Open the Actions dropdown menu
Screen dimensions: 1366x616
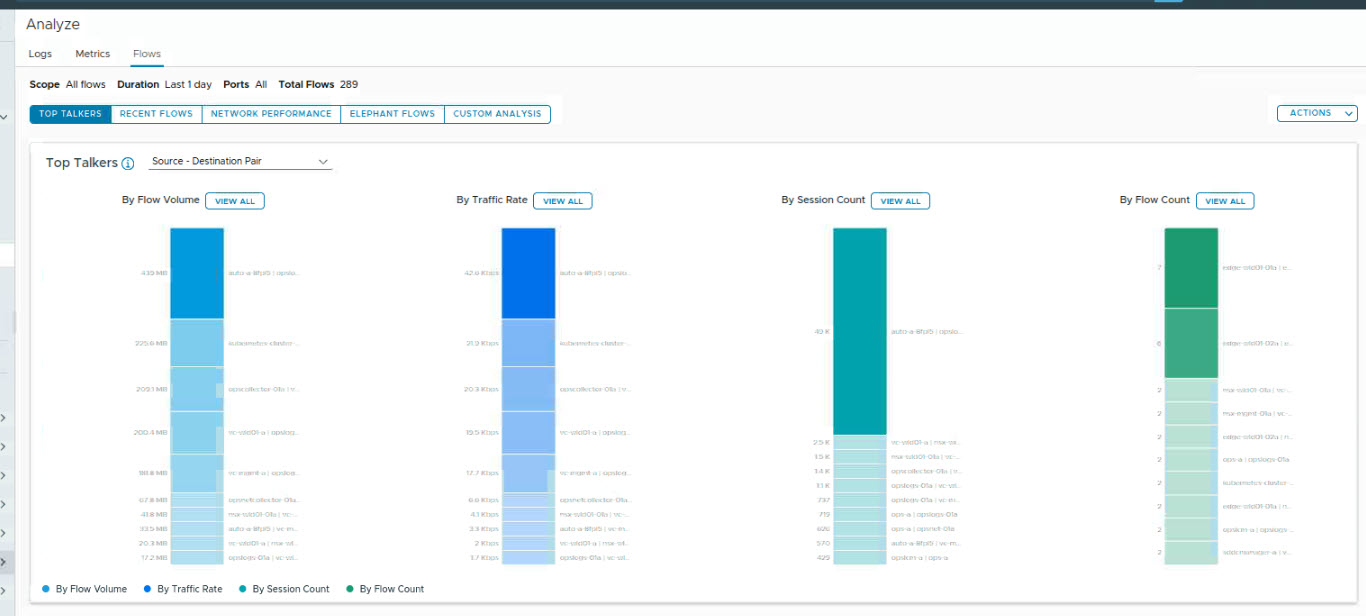[x=1317, y=113]
